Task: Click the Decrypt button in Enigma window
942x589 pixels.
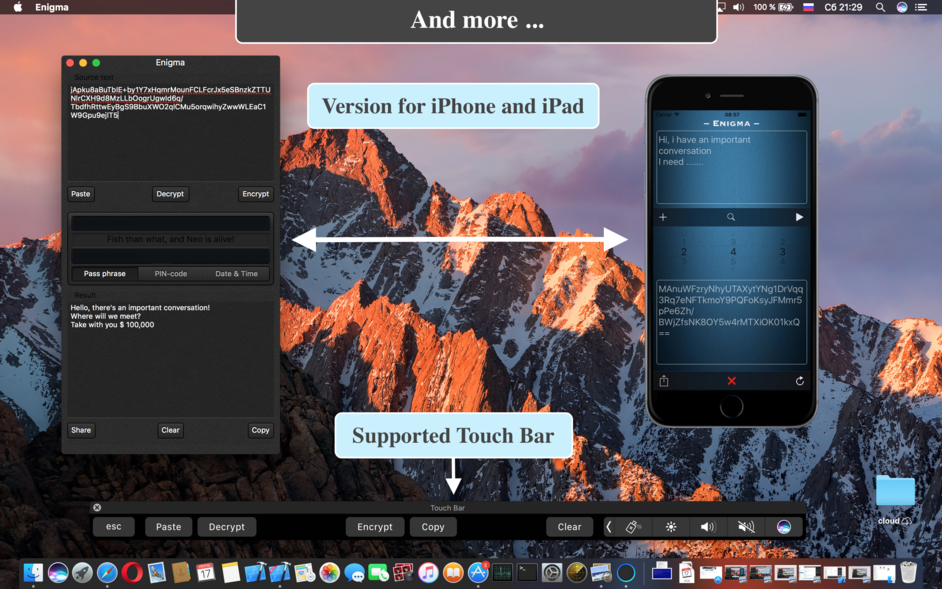Action: [170, 194]
